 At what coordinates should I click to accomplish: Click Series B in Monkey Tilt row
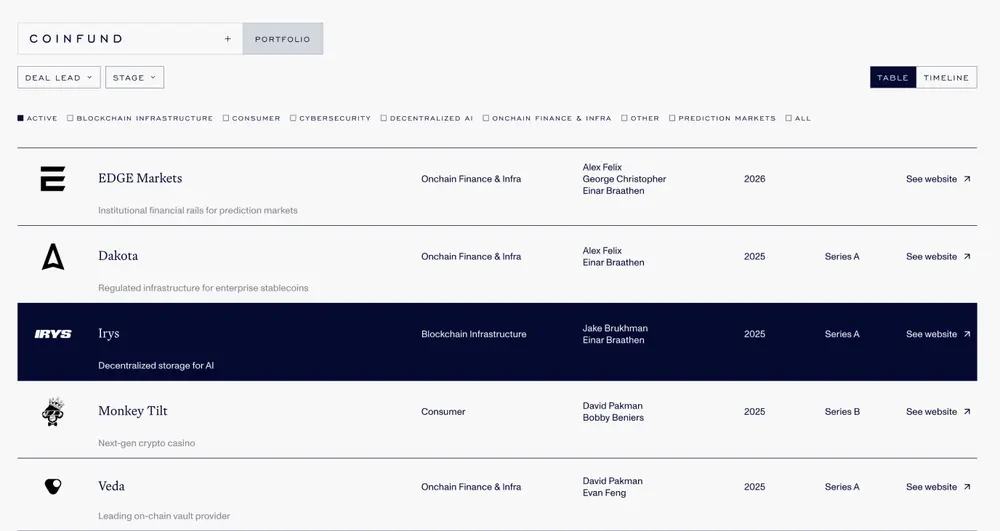(842, 412)
